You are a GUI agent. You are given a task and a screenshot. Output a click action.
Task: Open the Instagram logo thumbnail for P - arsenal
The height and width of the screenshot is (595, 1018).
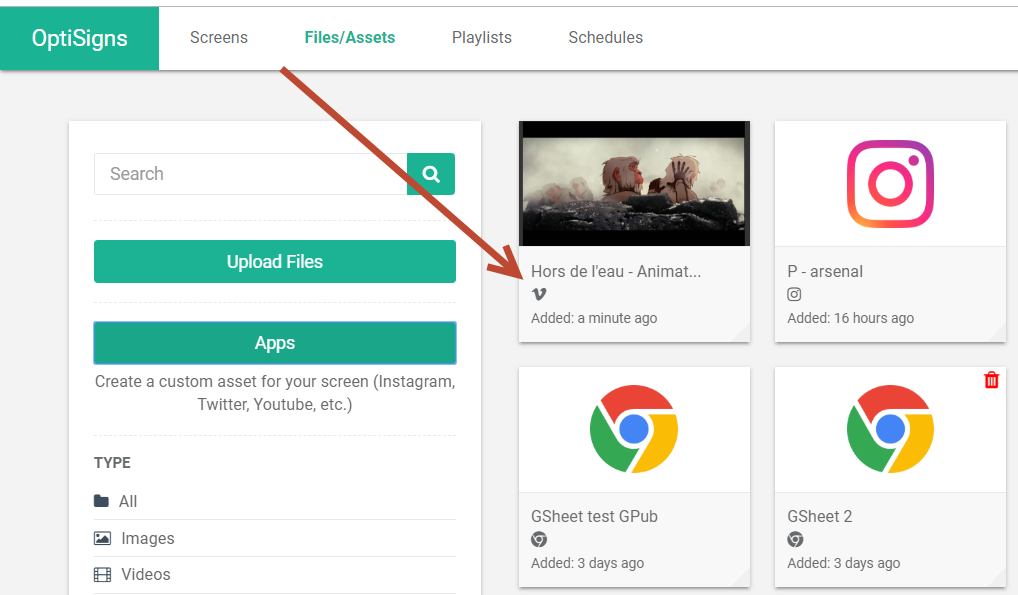tap(890, 183)
